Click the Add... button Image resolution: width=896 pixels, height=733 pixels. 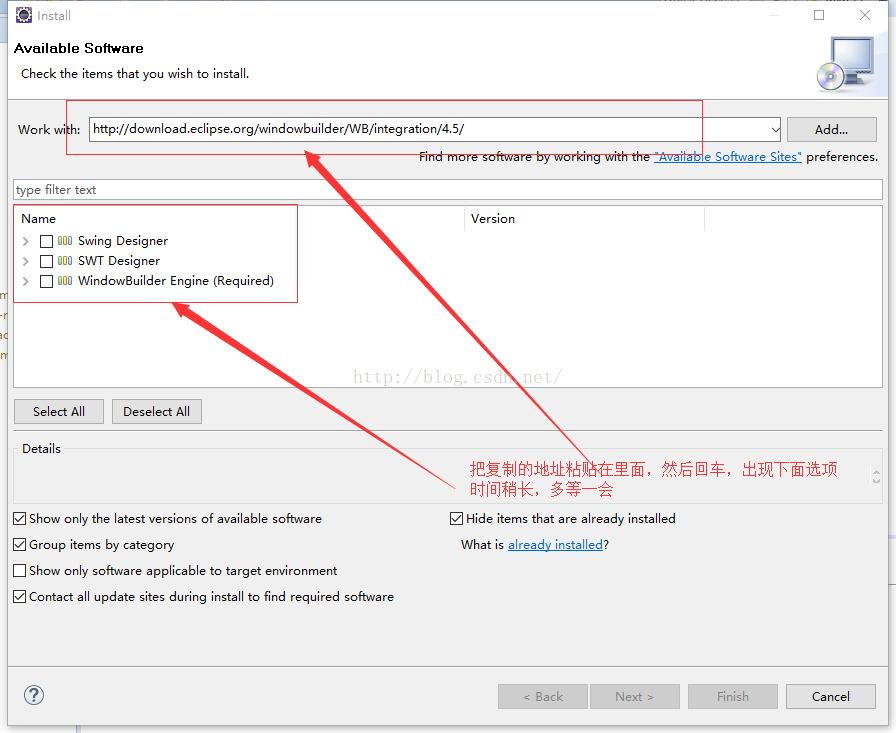click(x=831, y=130)
